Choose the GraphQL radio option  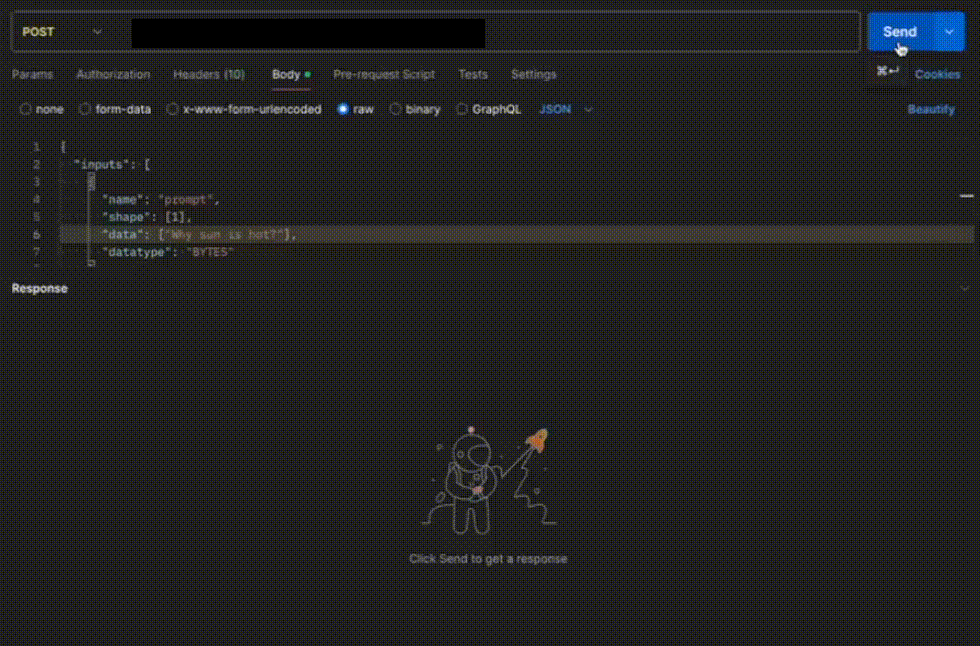click(x=462, y=109)
